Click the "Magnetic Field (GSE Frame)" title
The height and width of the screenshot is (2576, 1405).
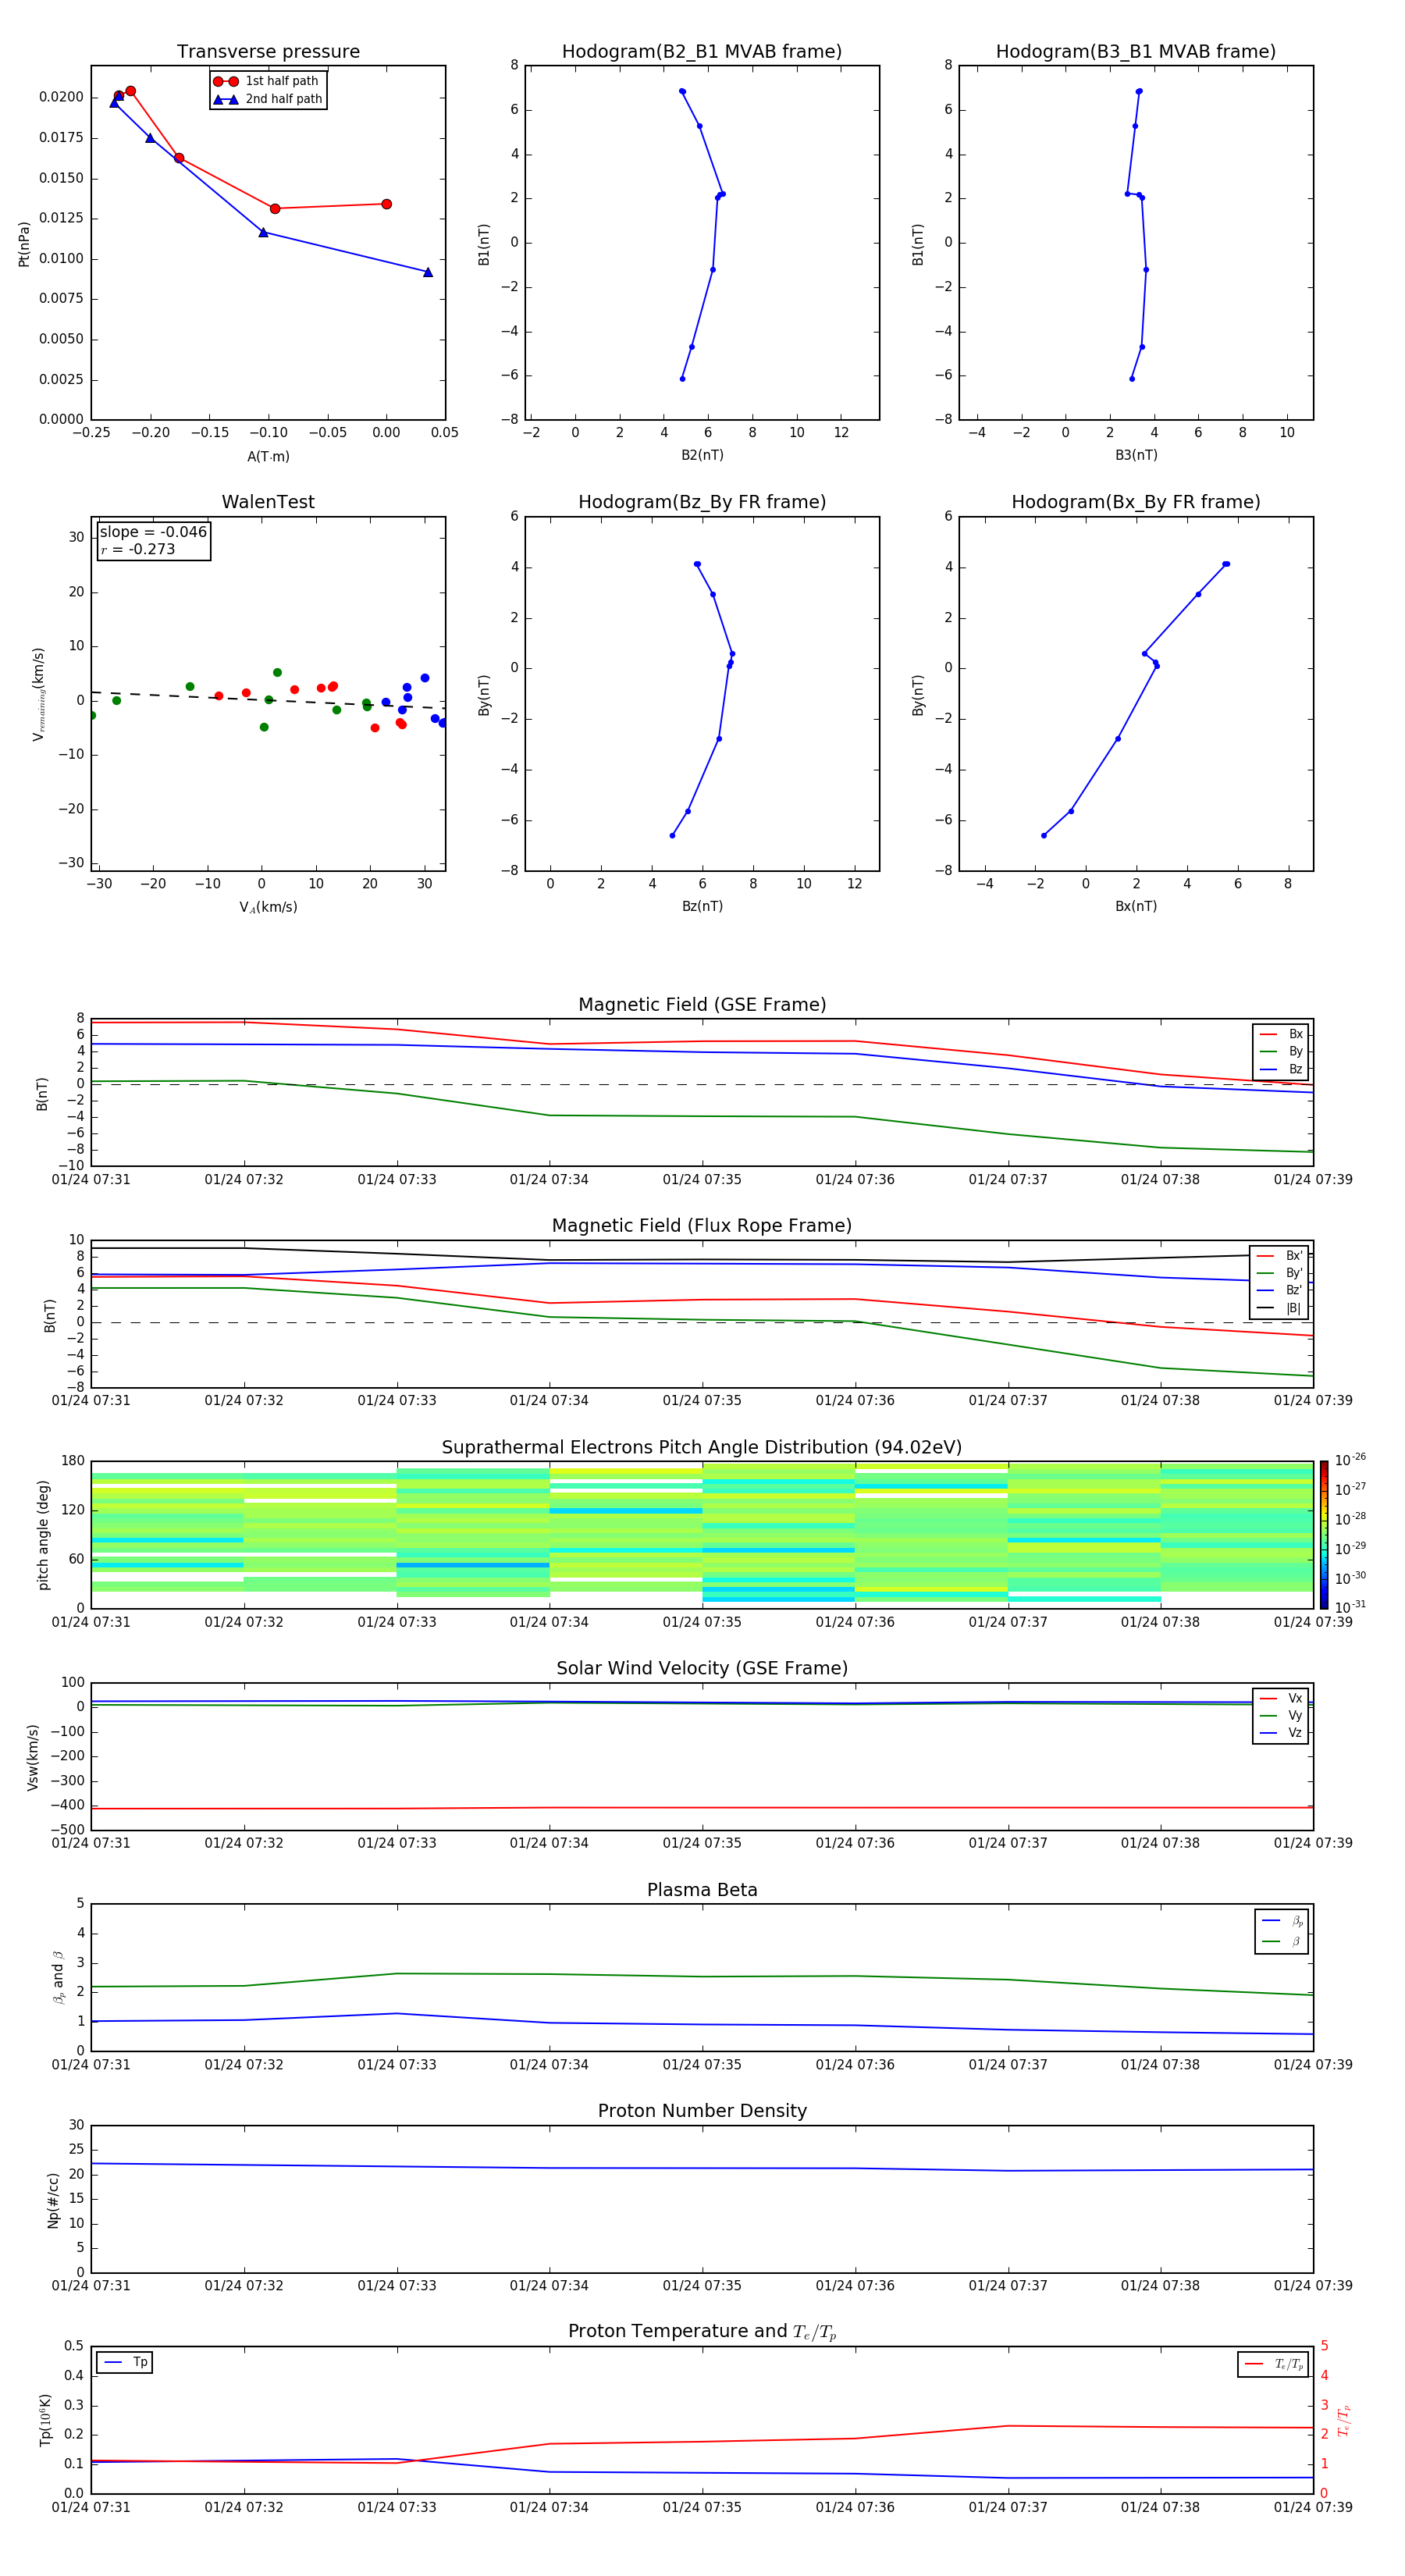pyautogui.click(x=702, y=1005)
